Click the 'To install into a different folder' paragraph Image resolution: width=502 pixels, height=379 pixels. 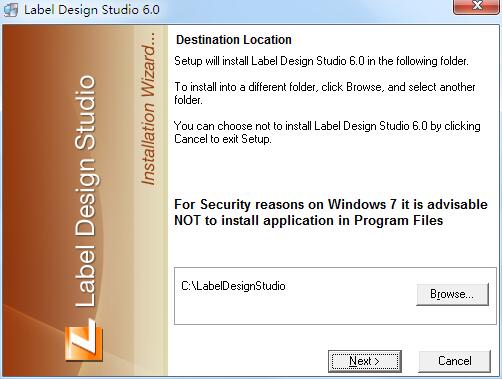coord(325,94)
